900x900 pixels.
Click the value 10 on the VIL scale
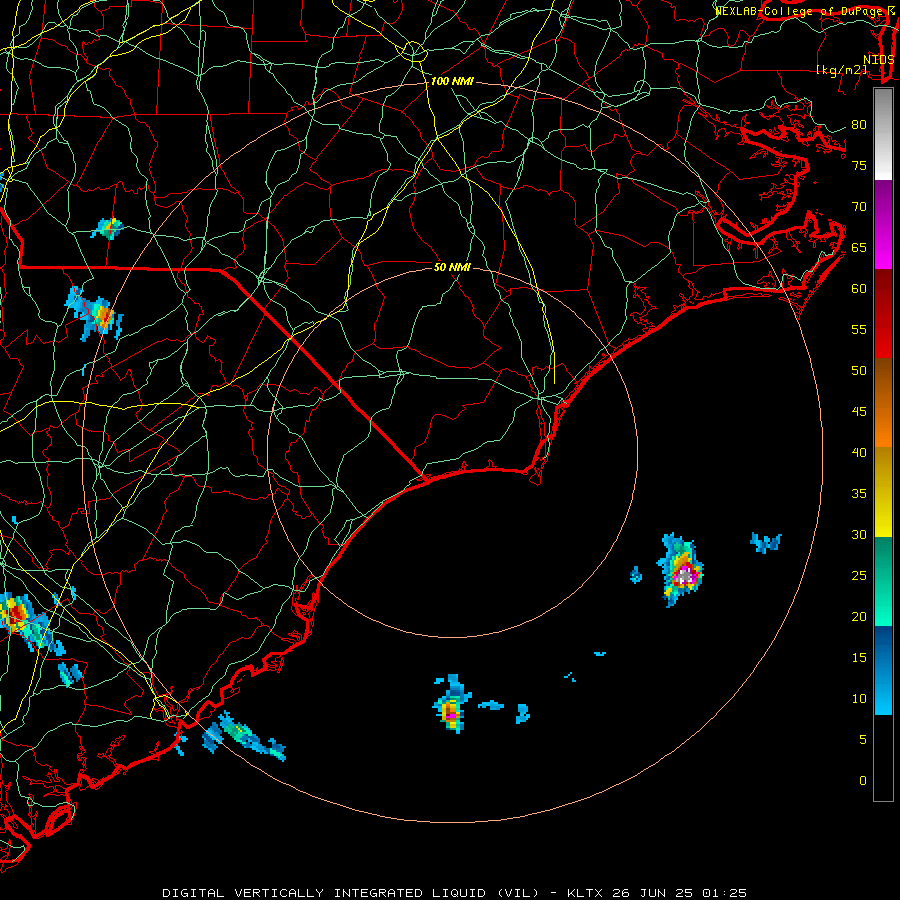(x=859, y=699)
